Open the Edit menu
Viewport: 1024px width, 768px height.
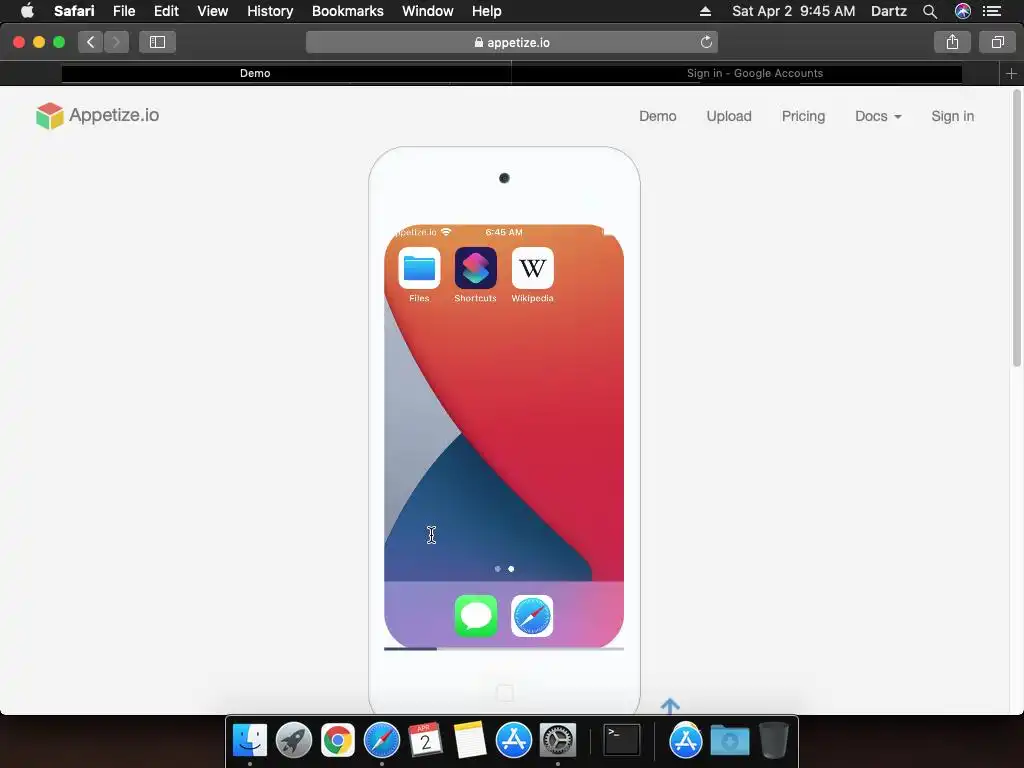pos(167,11)
